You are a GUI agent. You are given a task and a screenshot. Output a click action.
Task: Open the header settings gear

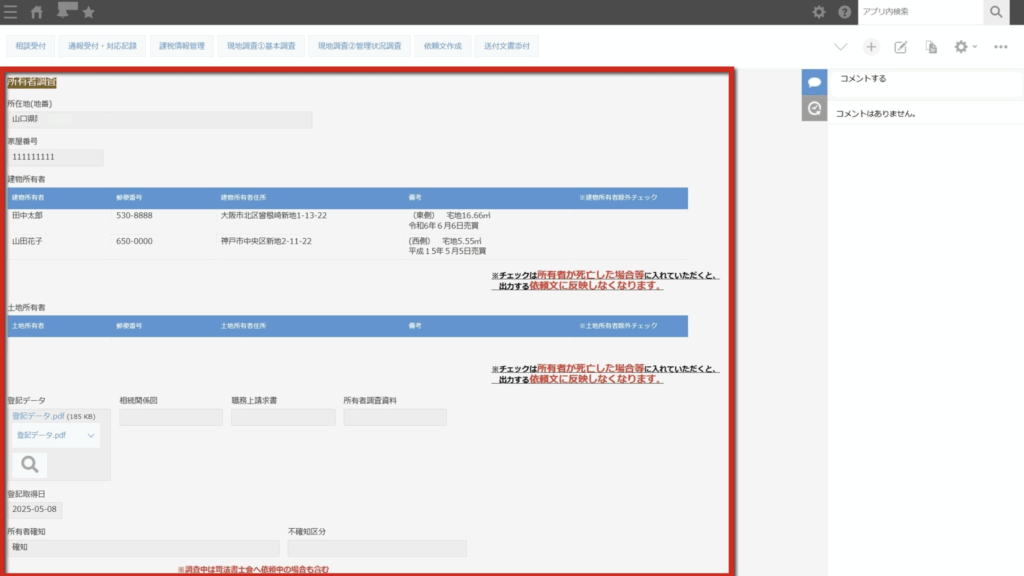coord(818,12)
